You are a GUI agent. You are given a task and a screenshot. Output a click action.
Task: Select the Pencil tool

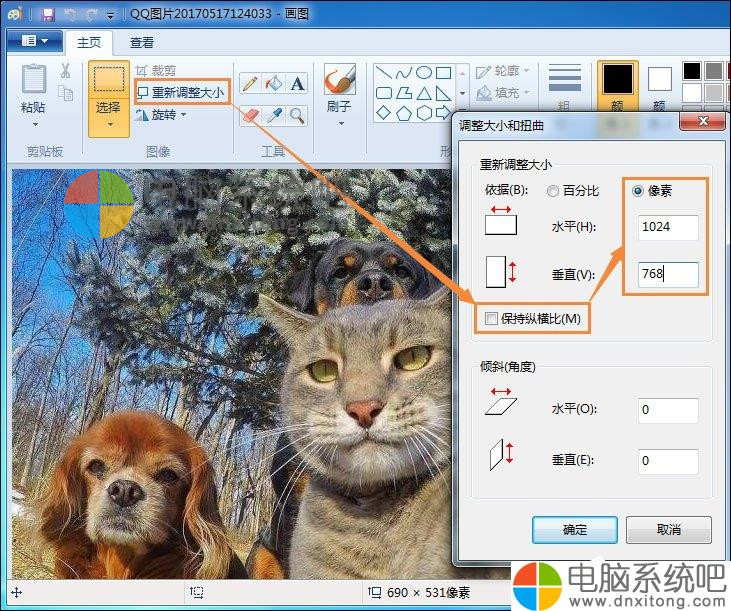(x=250, y=84)
